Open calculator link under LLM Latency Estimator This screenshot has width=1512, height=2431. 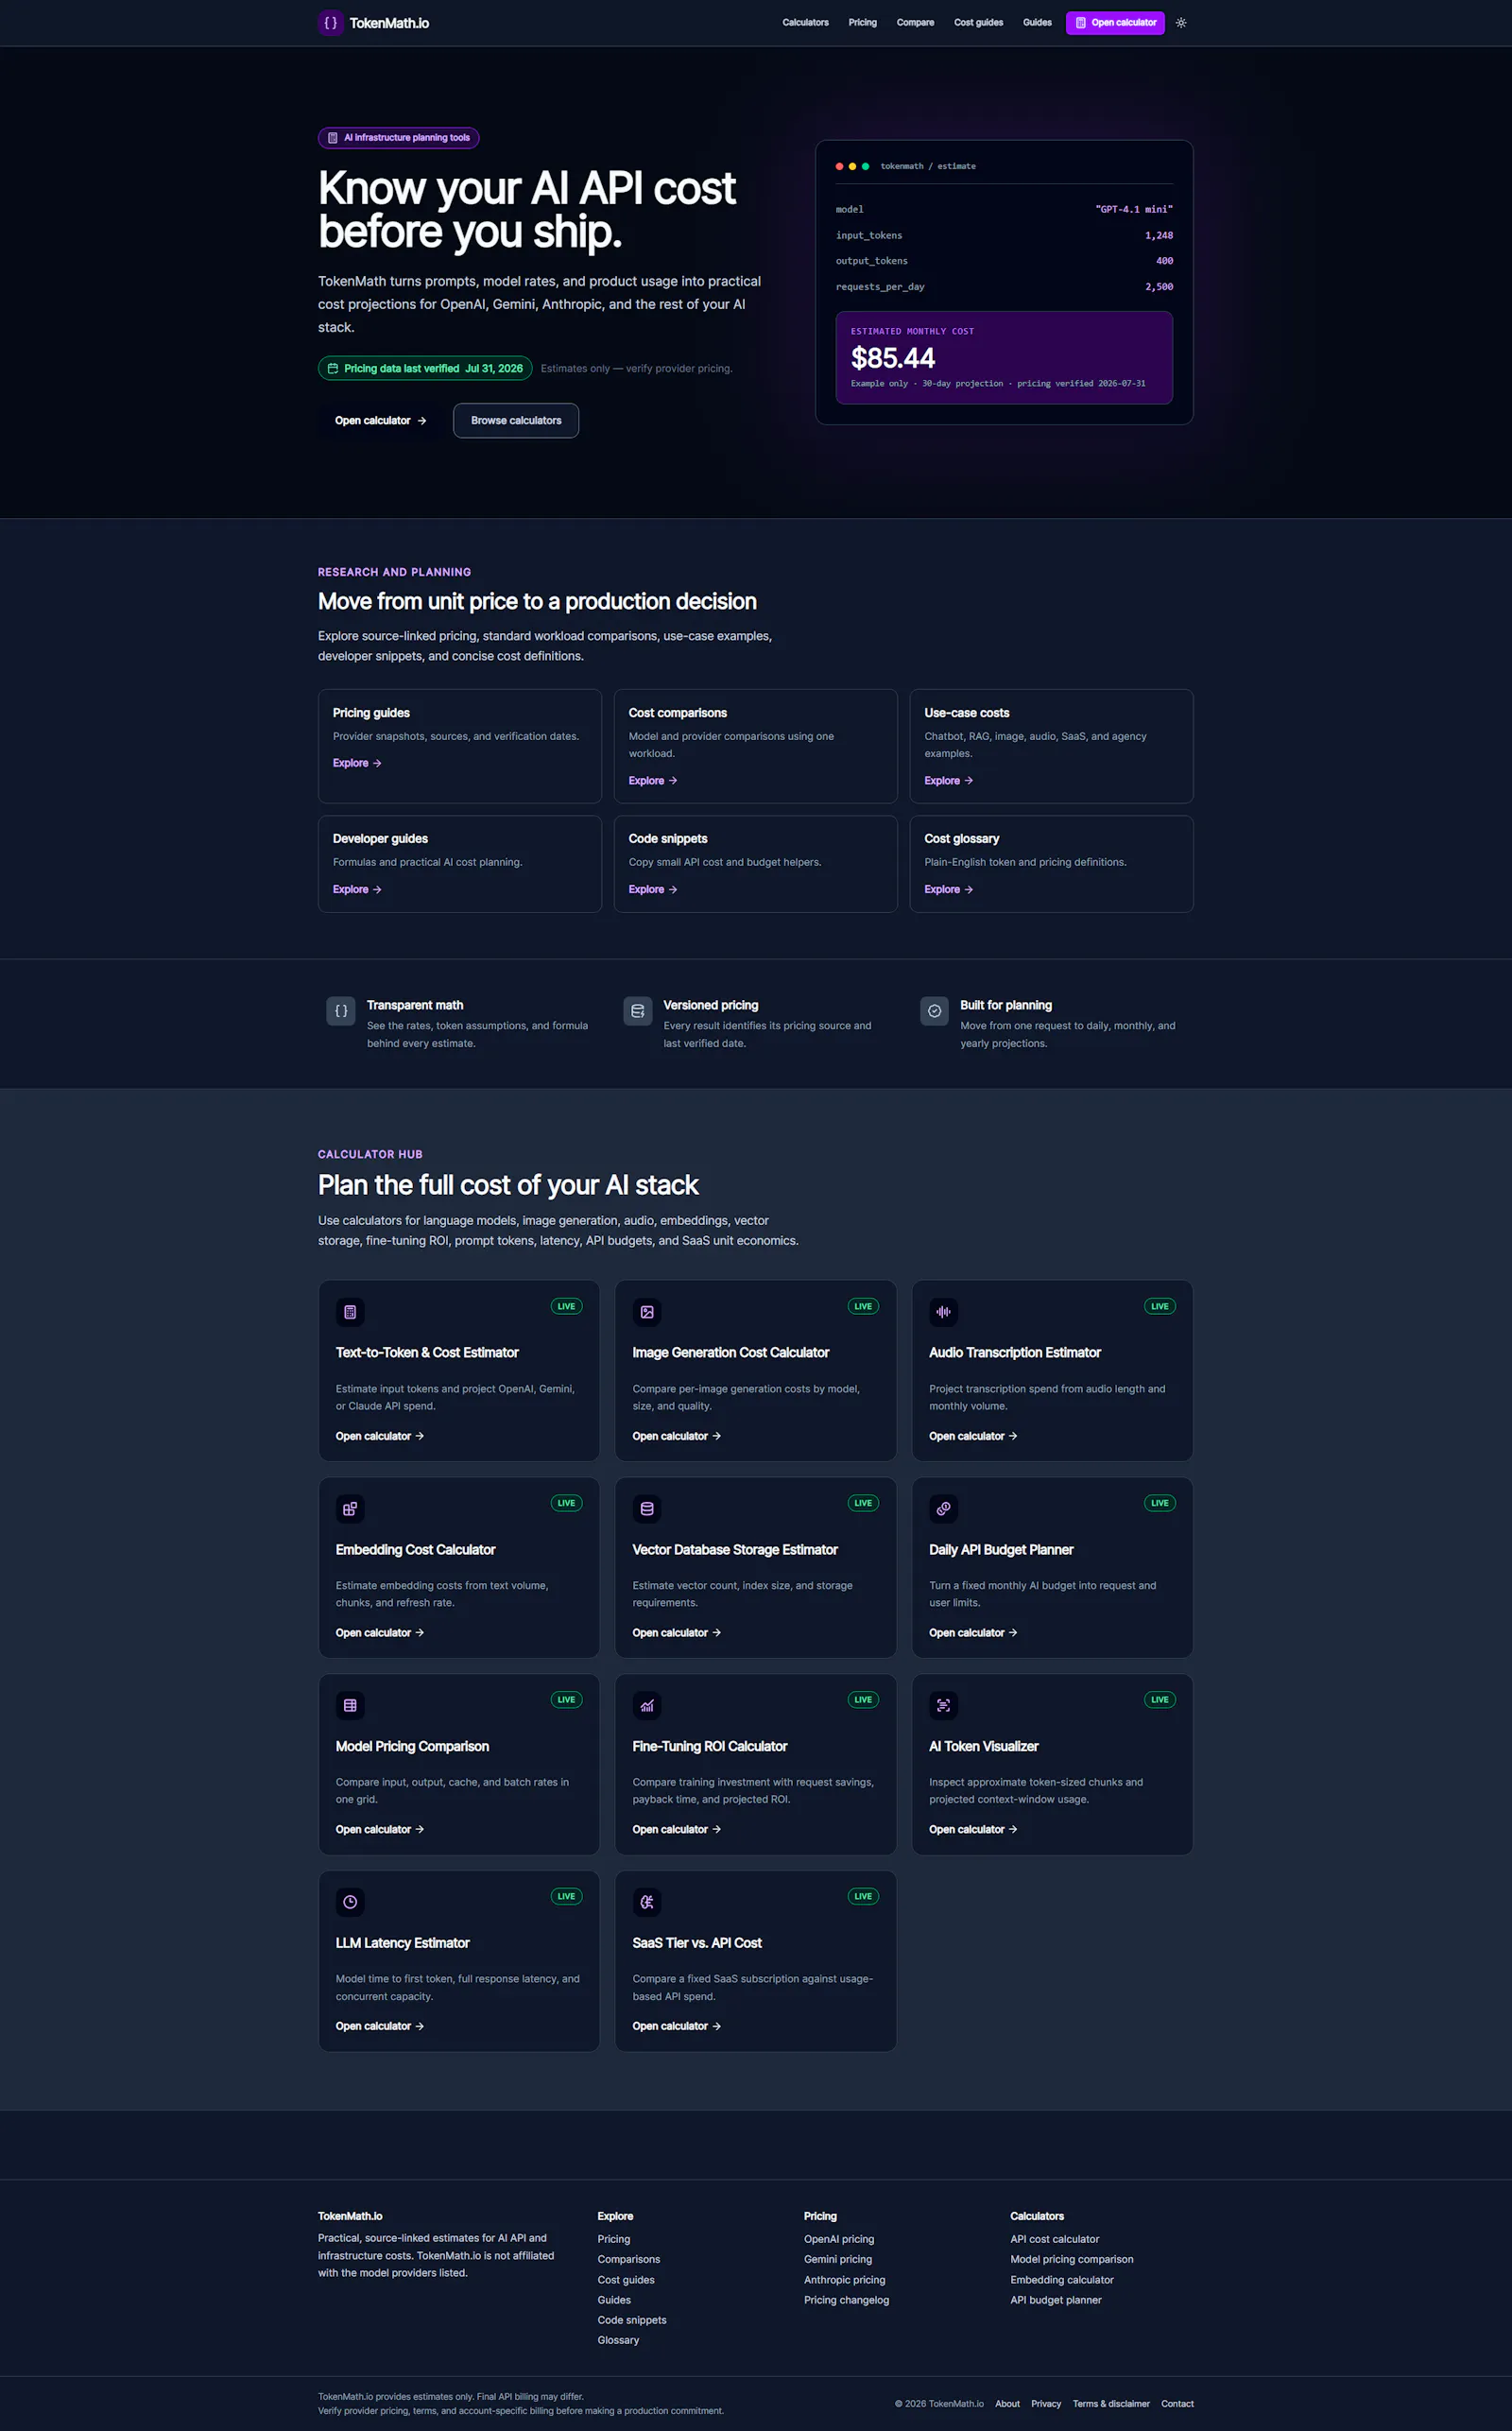(x=380, y=2027)
